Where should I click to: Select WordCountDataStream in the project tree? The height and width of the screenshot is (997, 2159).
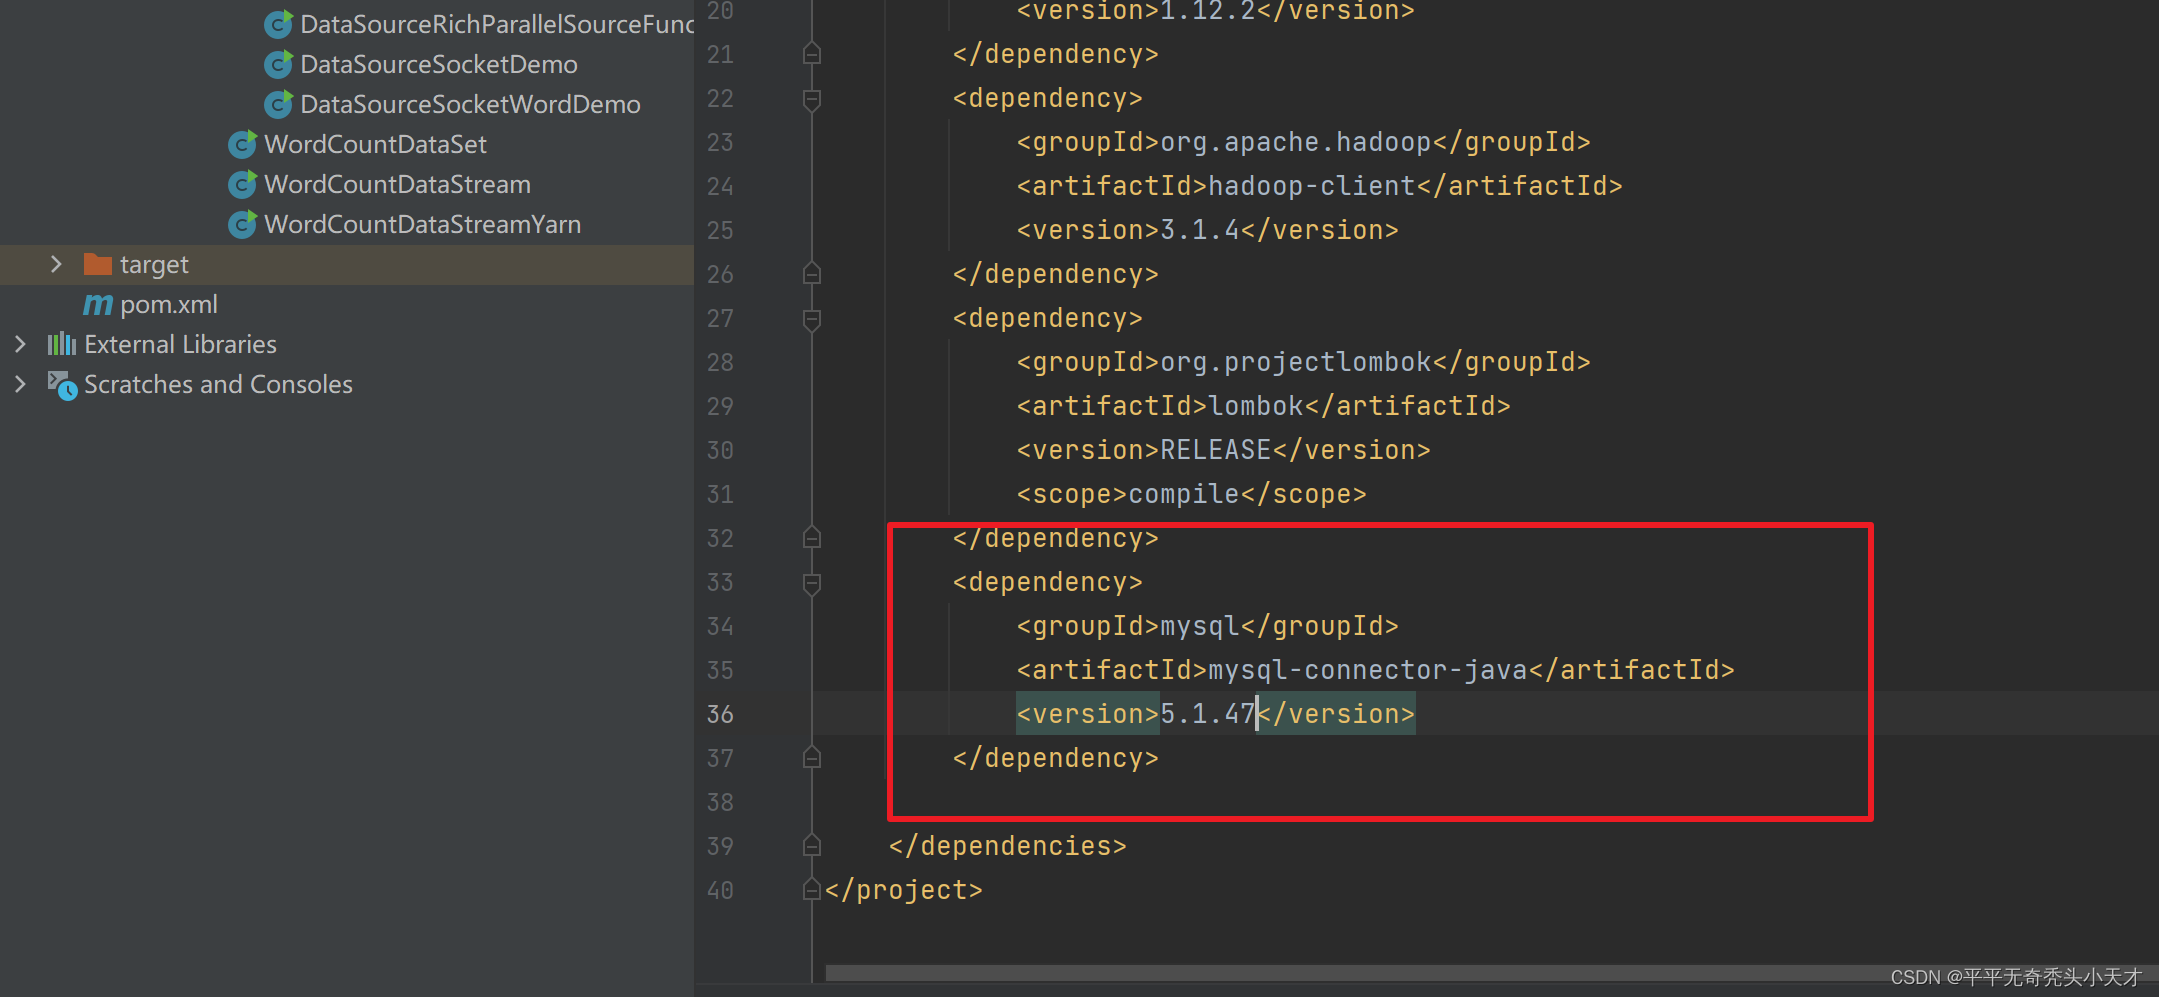coord(397,184)
